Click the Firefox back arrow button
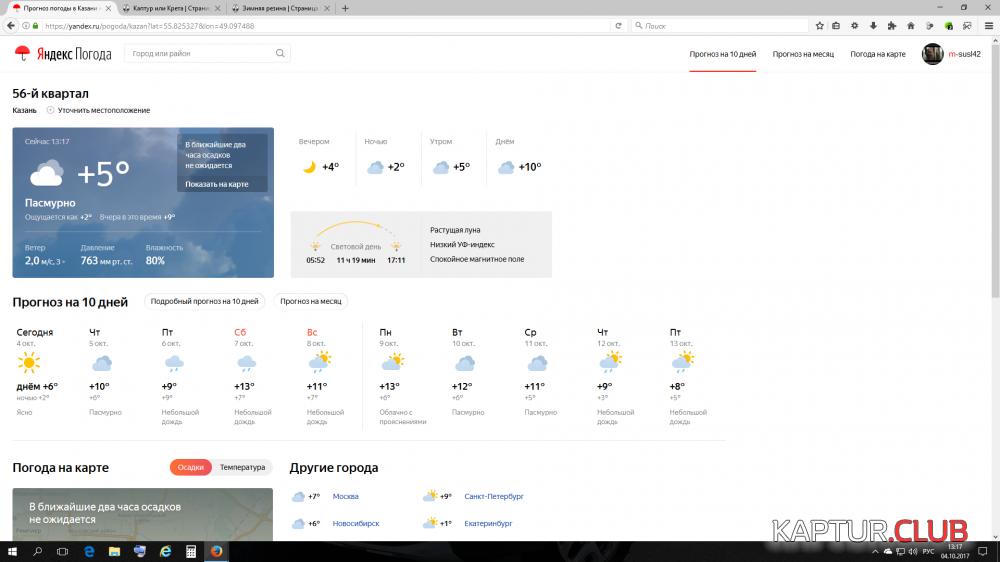The image size is (1000, 562). (11, 26)
